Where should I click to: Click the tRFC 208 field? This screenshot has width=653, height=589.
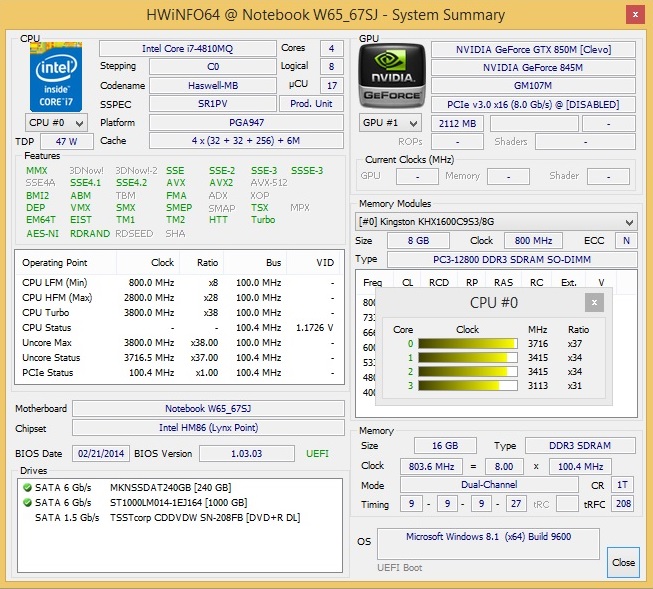[x=623, y=504]
